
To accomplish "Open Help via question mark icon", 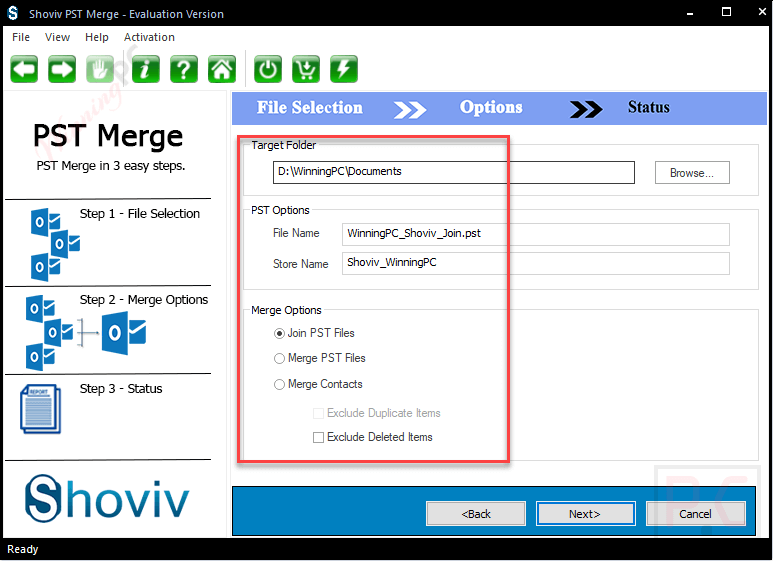I will (183, 69).
